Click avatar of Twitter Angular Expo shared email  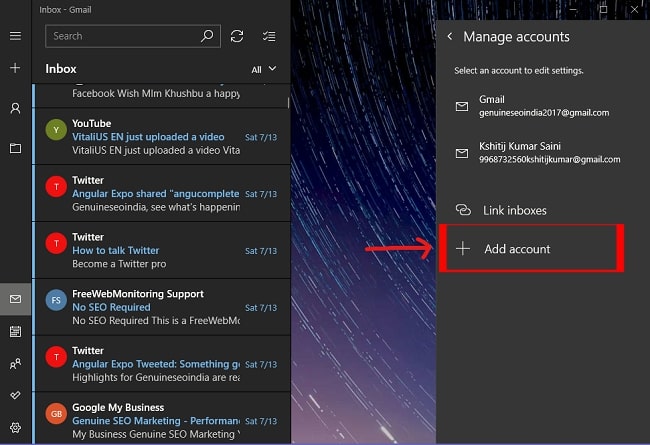(56, 187)
